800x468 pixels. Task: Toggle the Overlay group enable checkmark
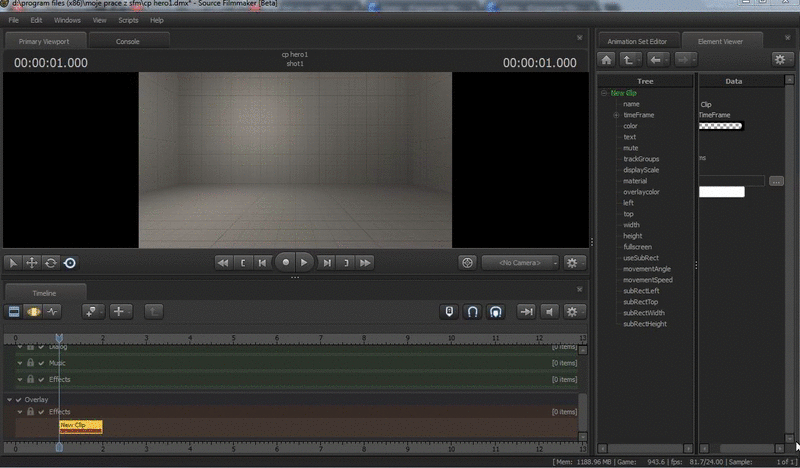point(18,400)
